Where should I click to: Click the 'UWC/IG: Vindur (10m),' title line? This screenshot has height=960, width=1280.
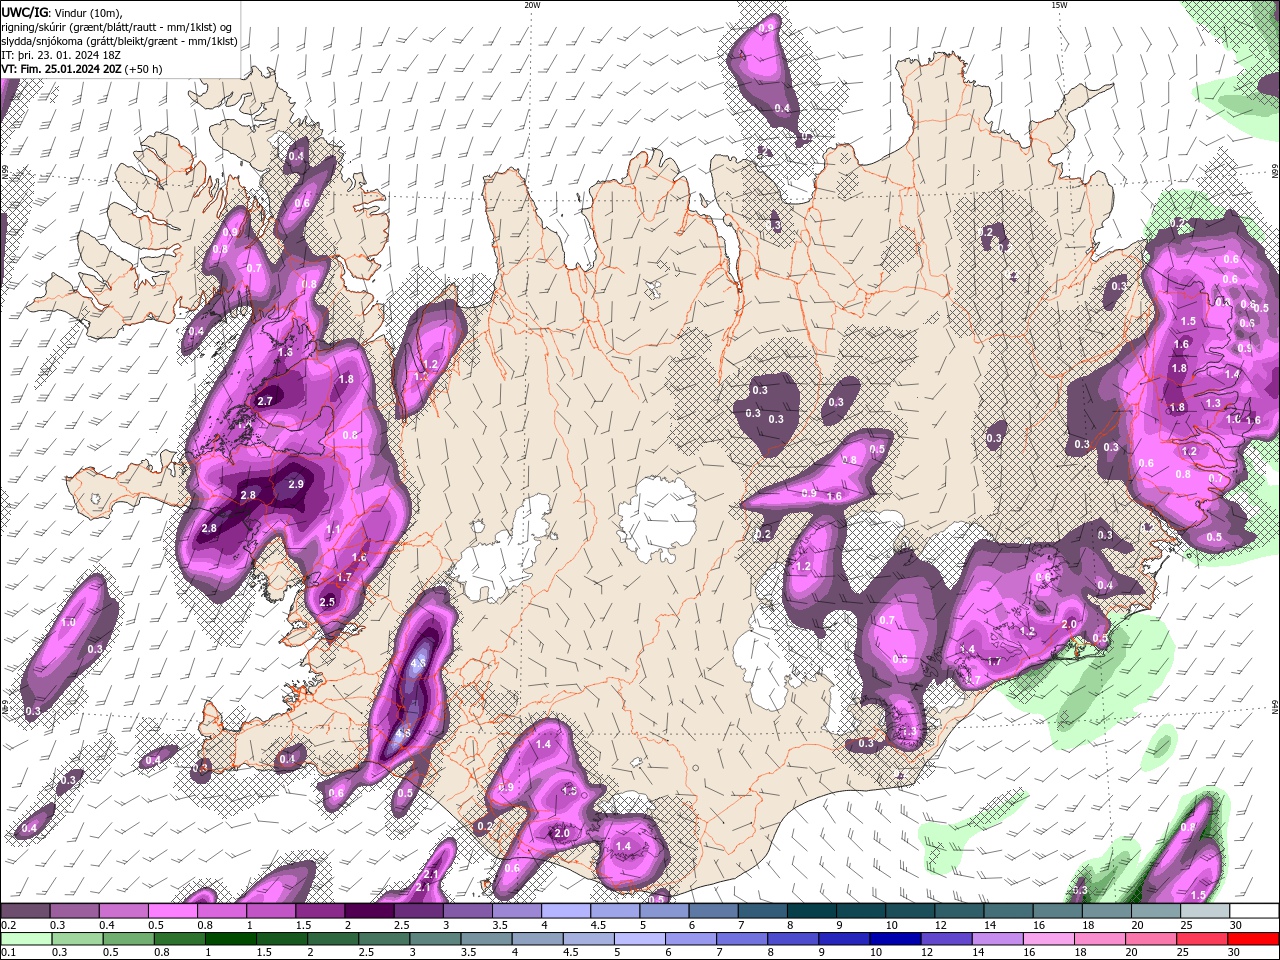pos(62,12)
